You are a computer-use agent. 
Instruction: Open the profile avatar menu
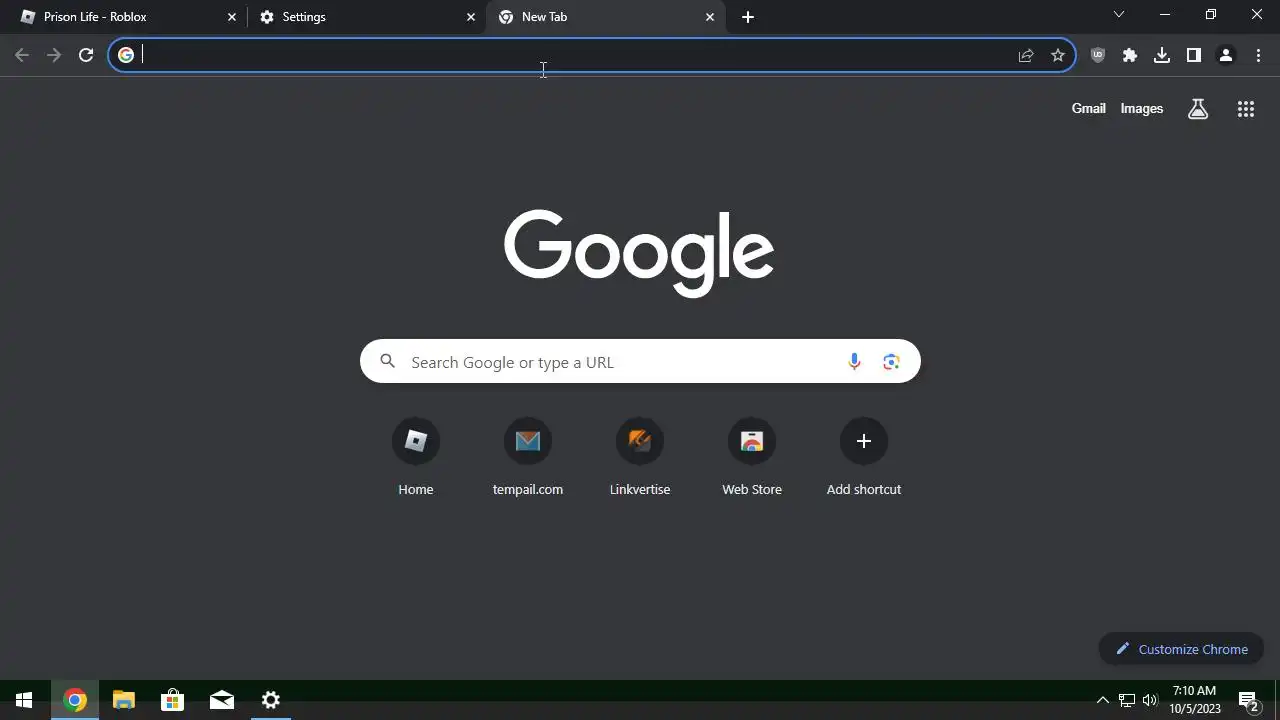(1226, 55)
